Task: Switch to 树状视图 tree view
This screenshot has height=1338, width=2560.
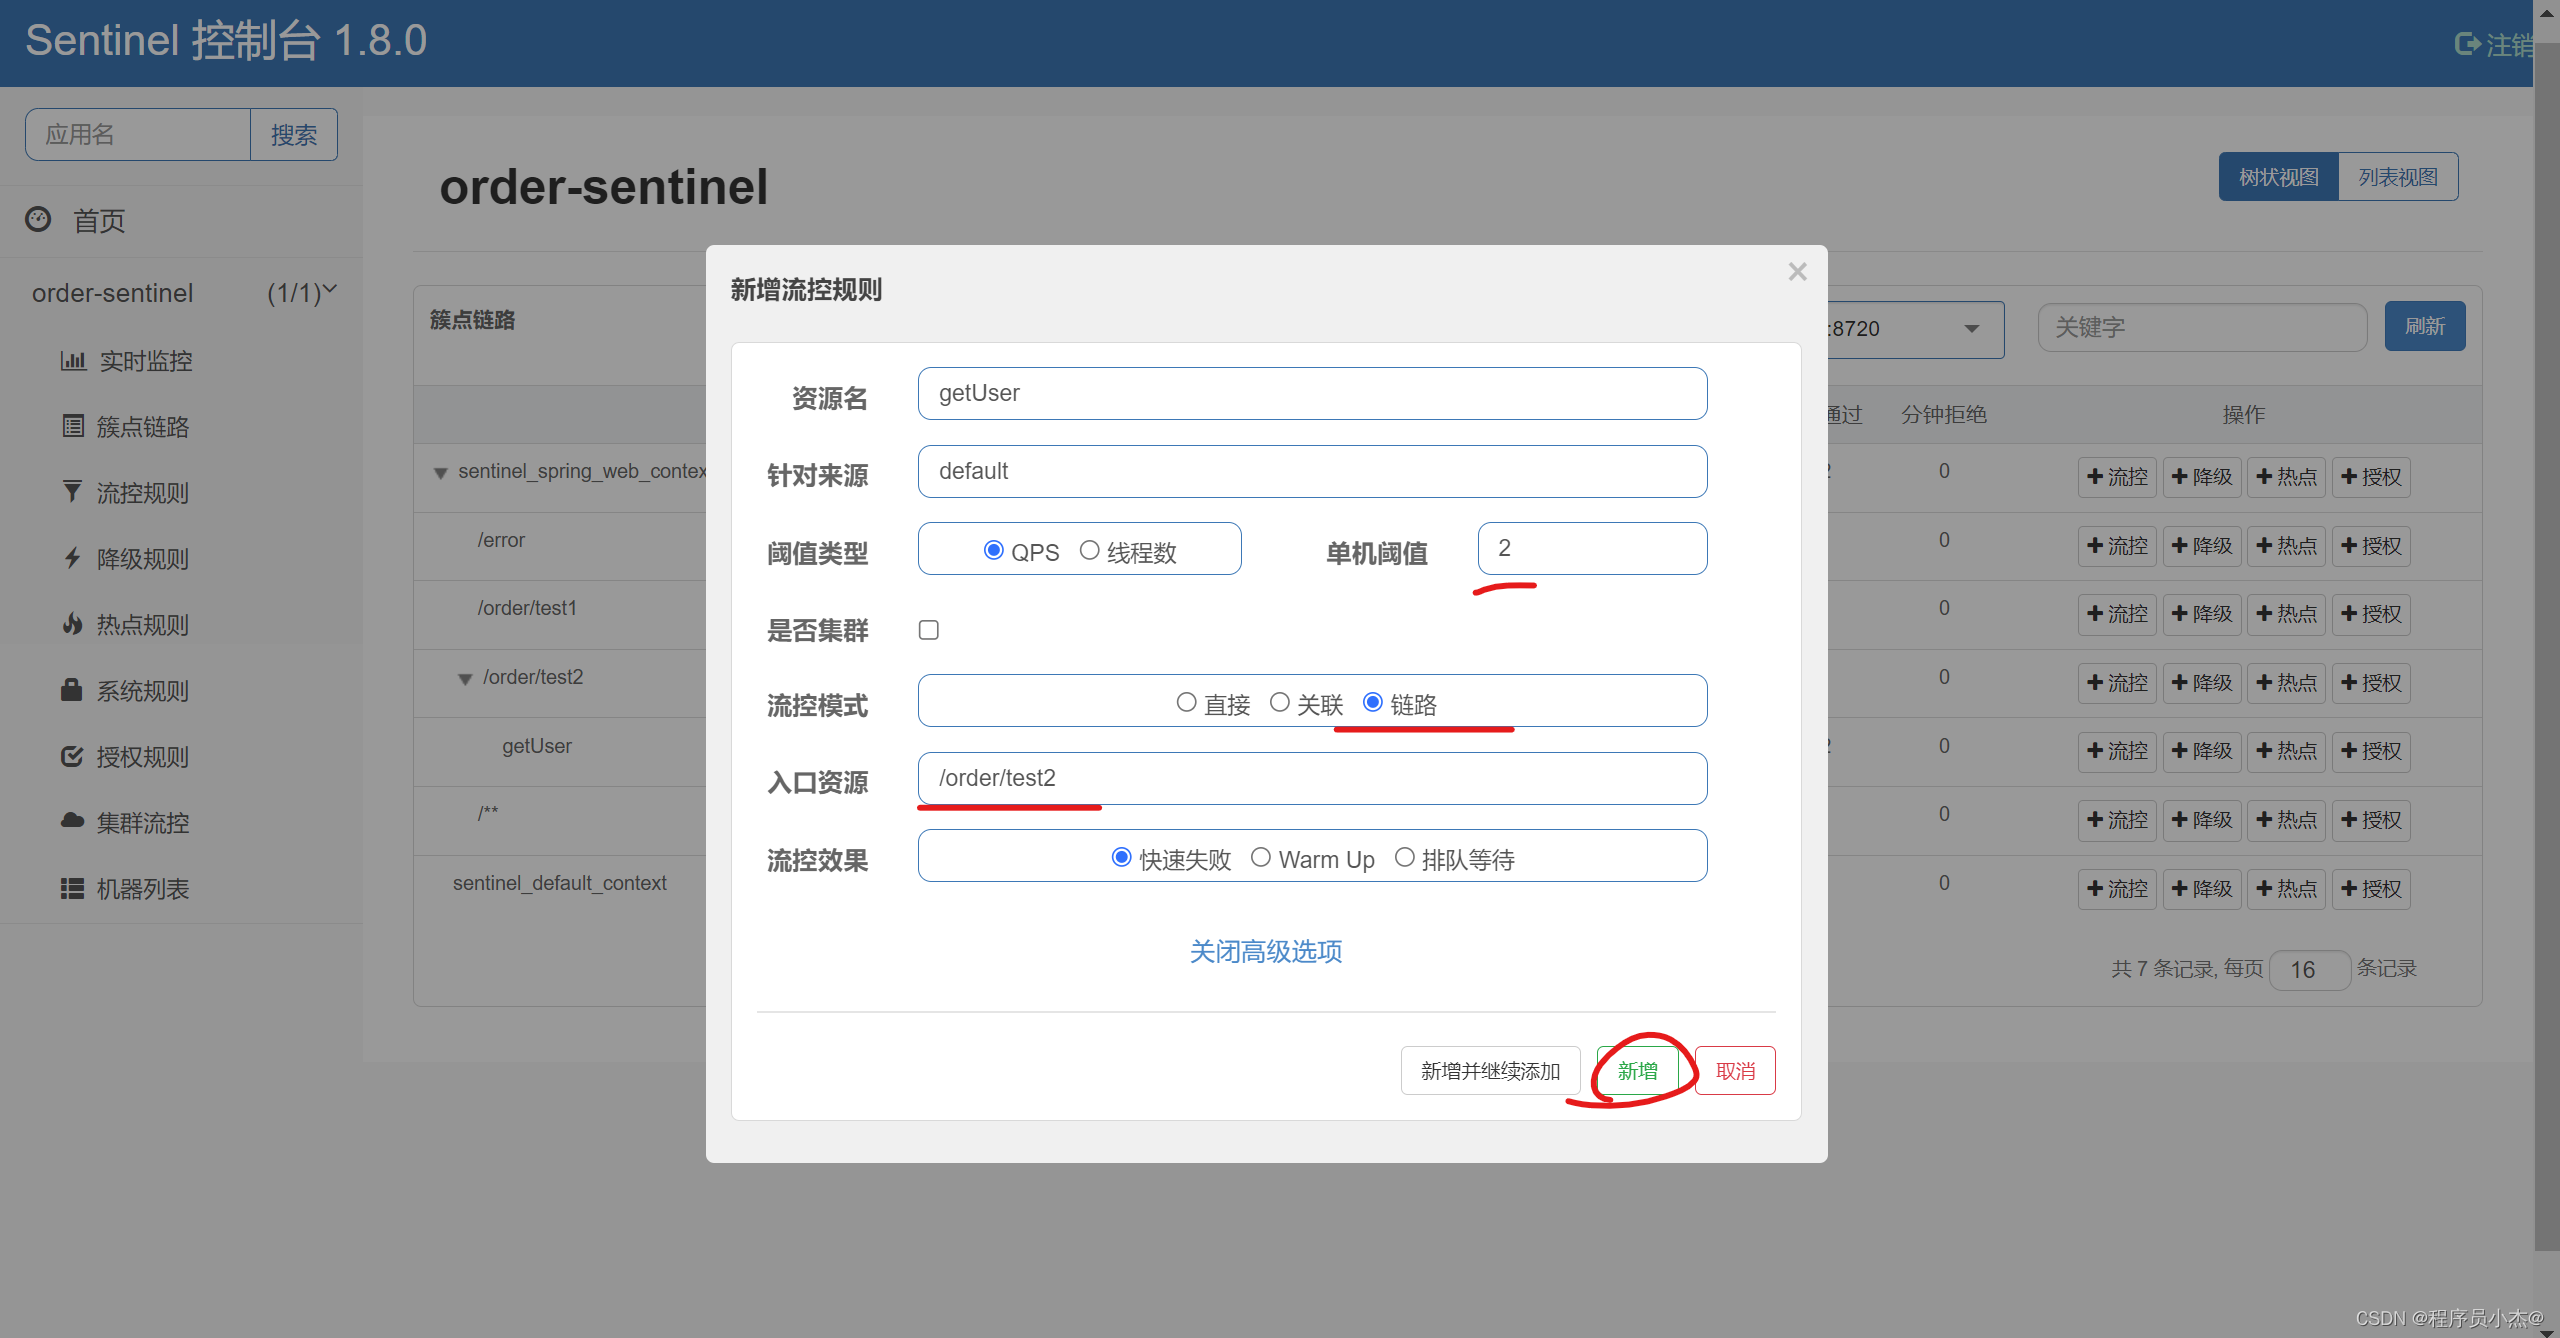Action: click(x=2278, y=177)
